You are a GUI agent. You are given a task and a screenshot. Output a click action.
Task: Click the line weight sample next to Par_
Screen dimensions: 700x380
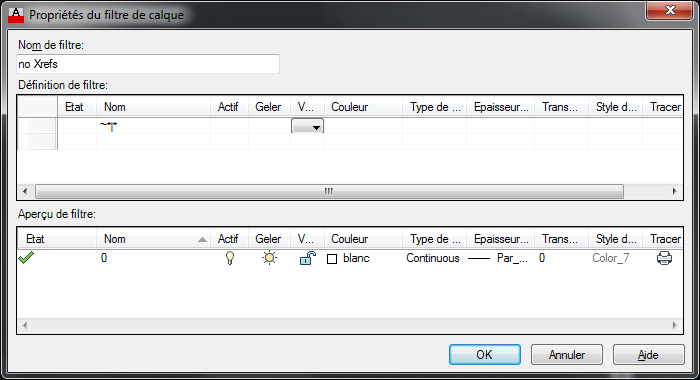tap(479, 259)
